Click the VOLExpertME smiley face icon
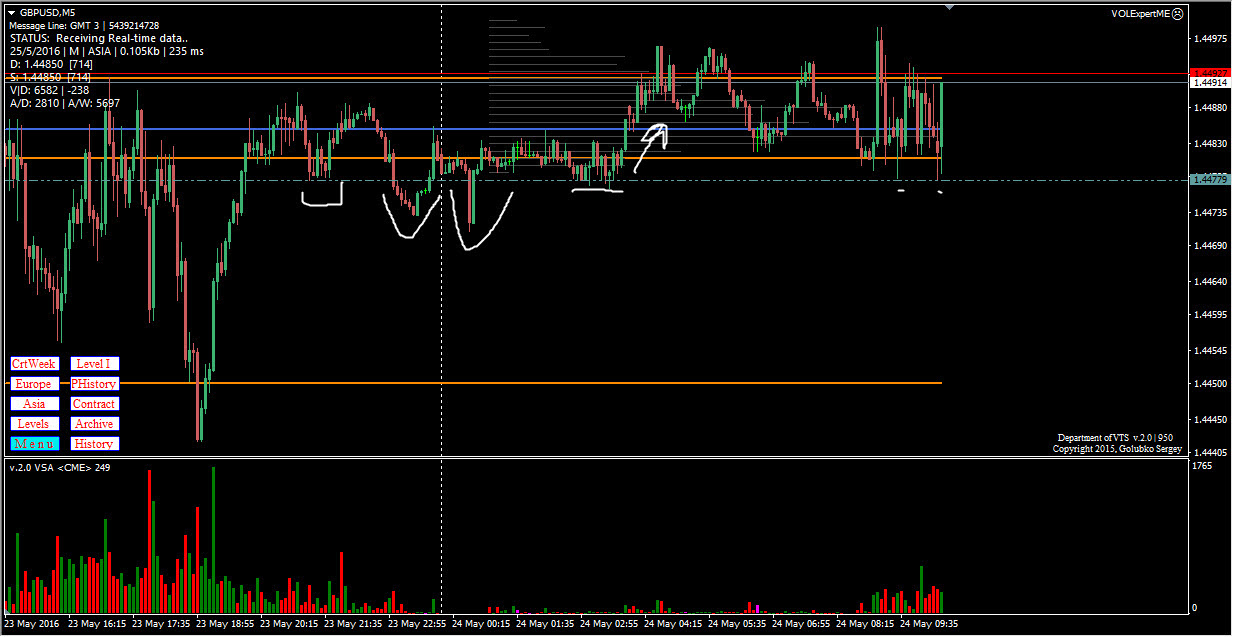The width and height of the screenshot is (1233, 637). point(1177,14)
